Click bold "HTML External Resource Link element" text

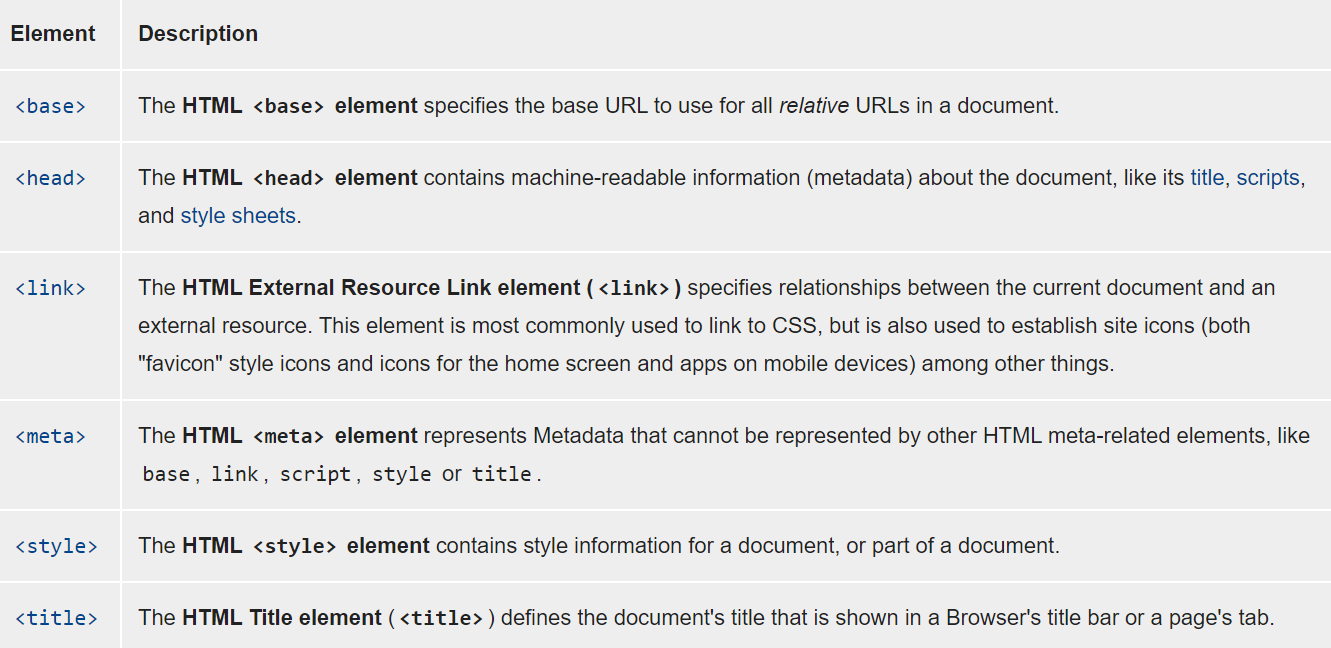tap(380, 288)
